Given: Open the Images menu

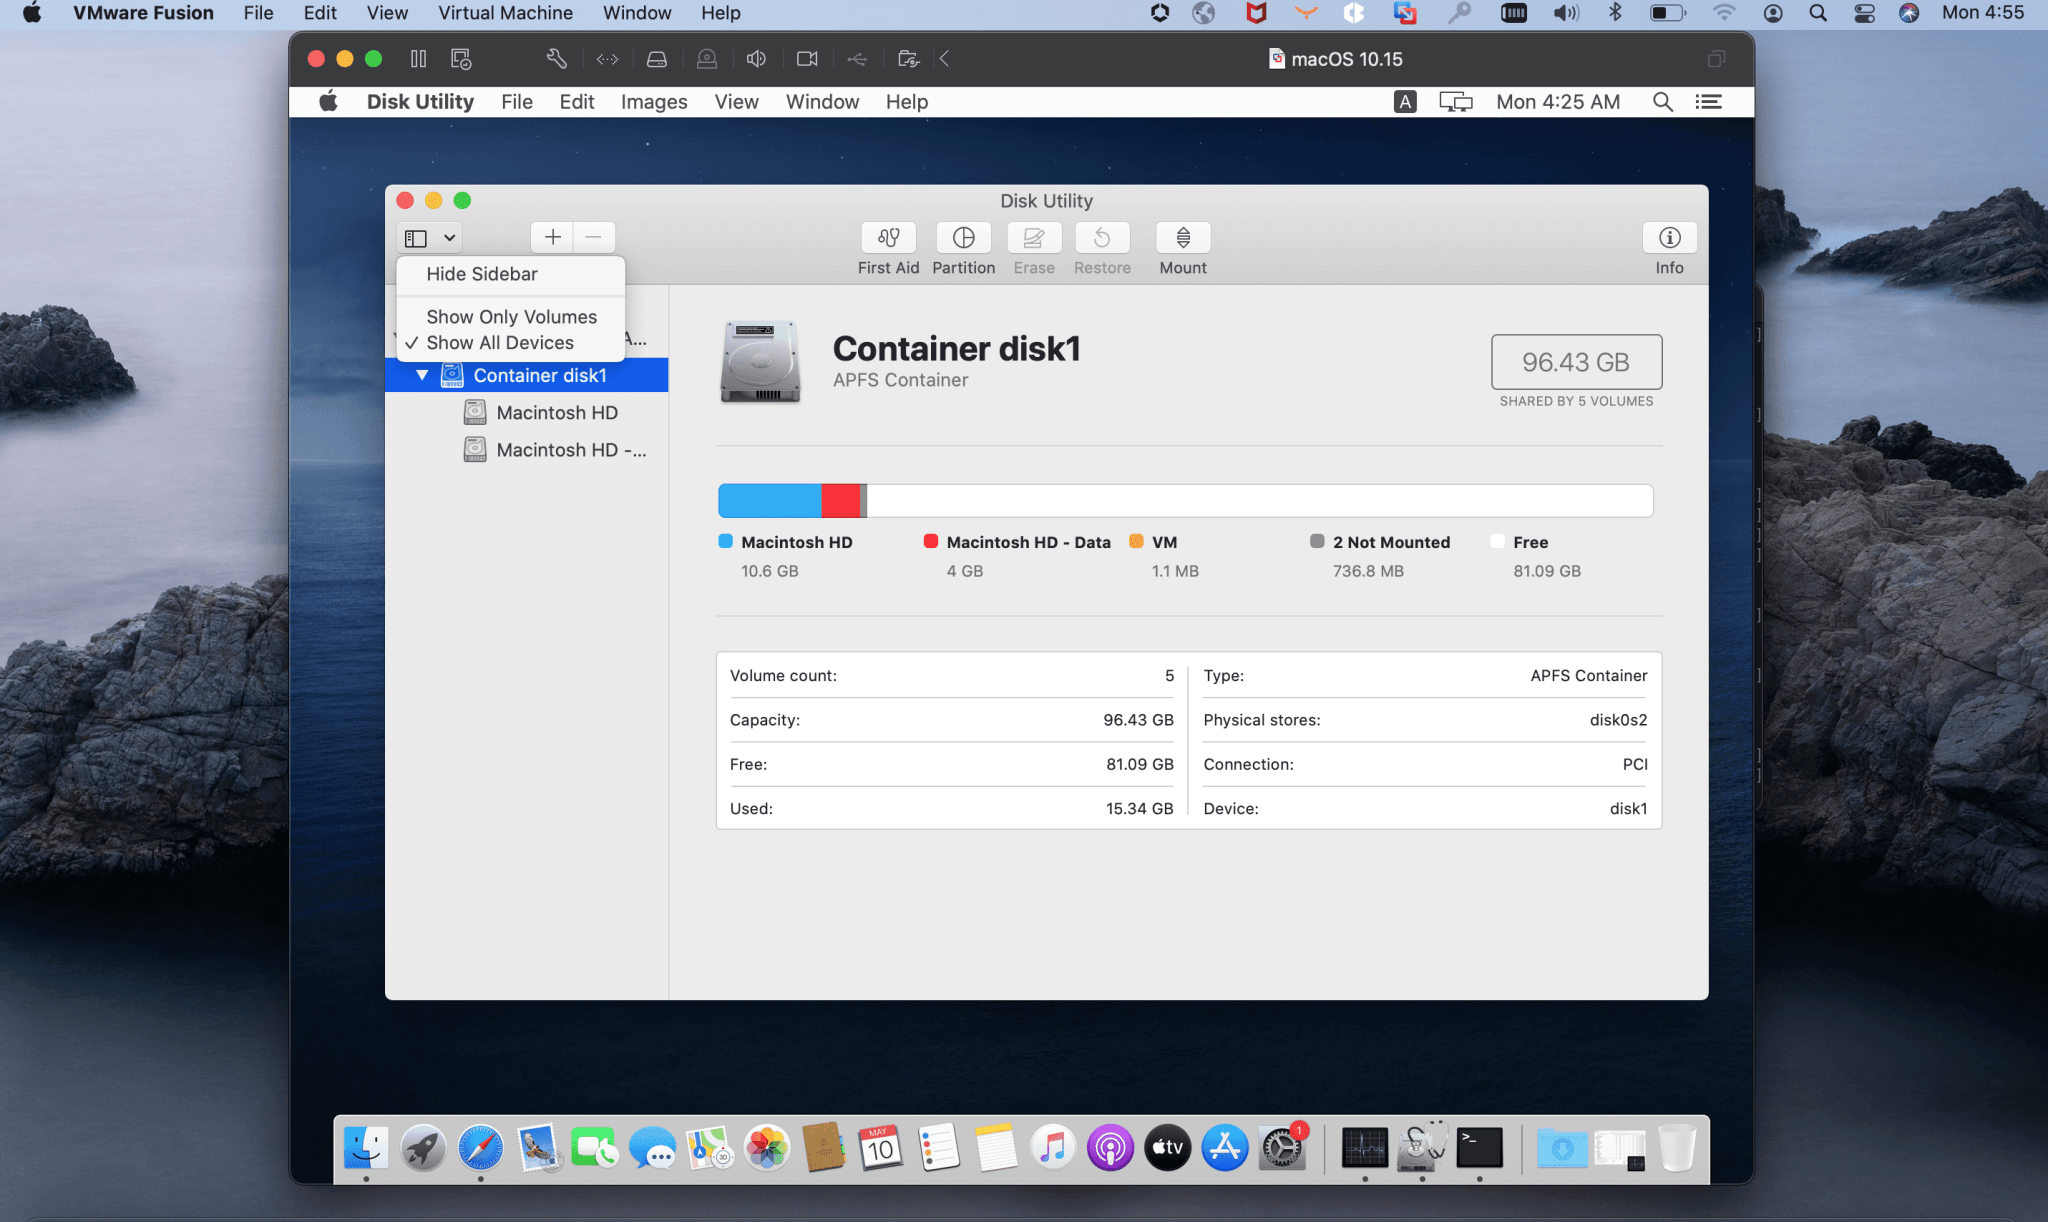Looking at the screenshot, I should coord(653,102).
